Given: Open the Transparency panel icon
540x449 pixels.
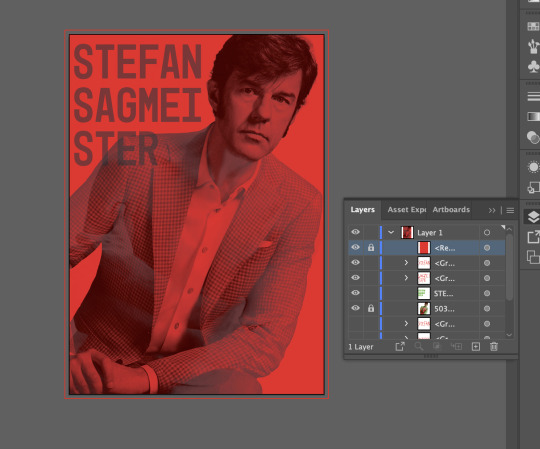Looking at the screenshot, I should pos(533,137).
